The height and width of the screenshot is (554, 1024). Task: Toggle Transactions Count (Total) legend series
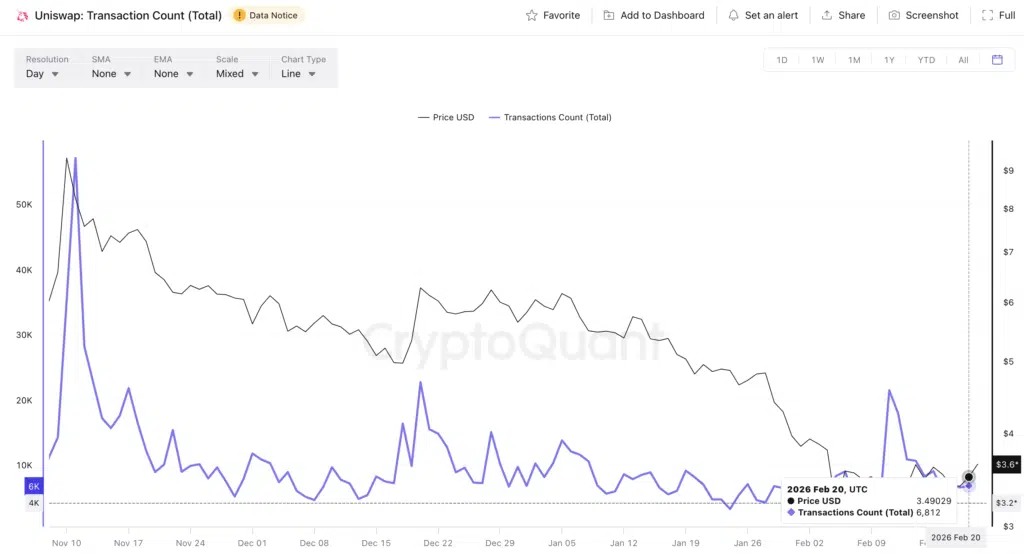click(549, 118)
